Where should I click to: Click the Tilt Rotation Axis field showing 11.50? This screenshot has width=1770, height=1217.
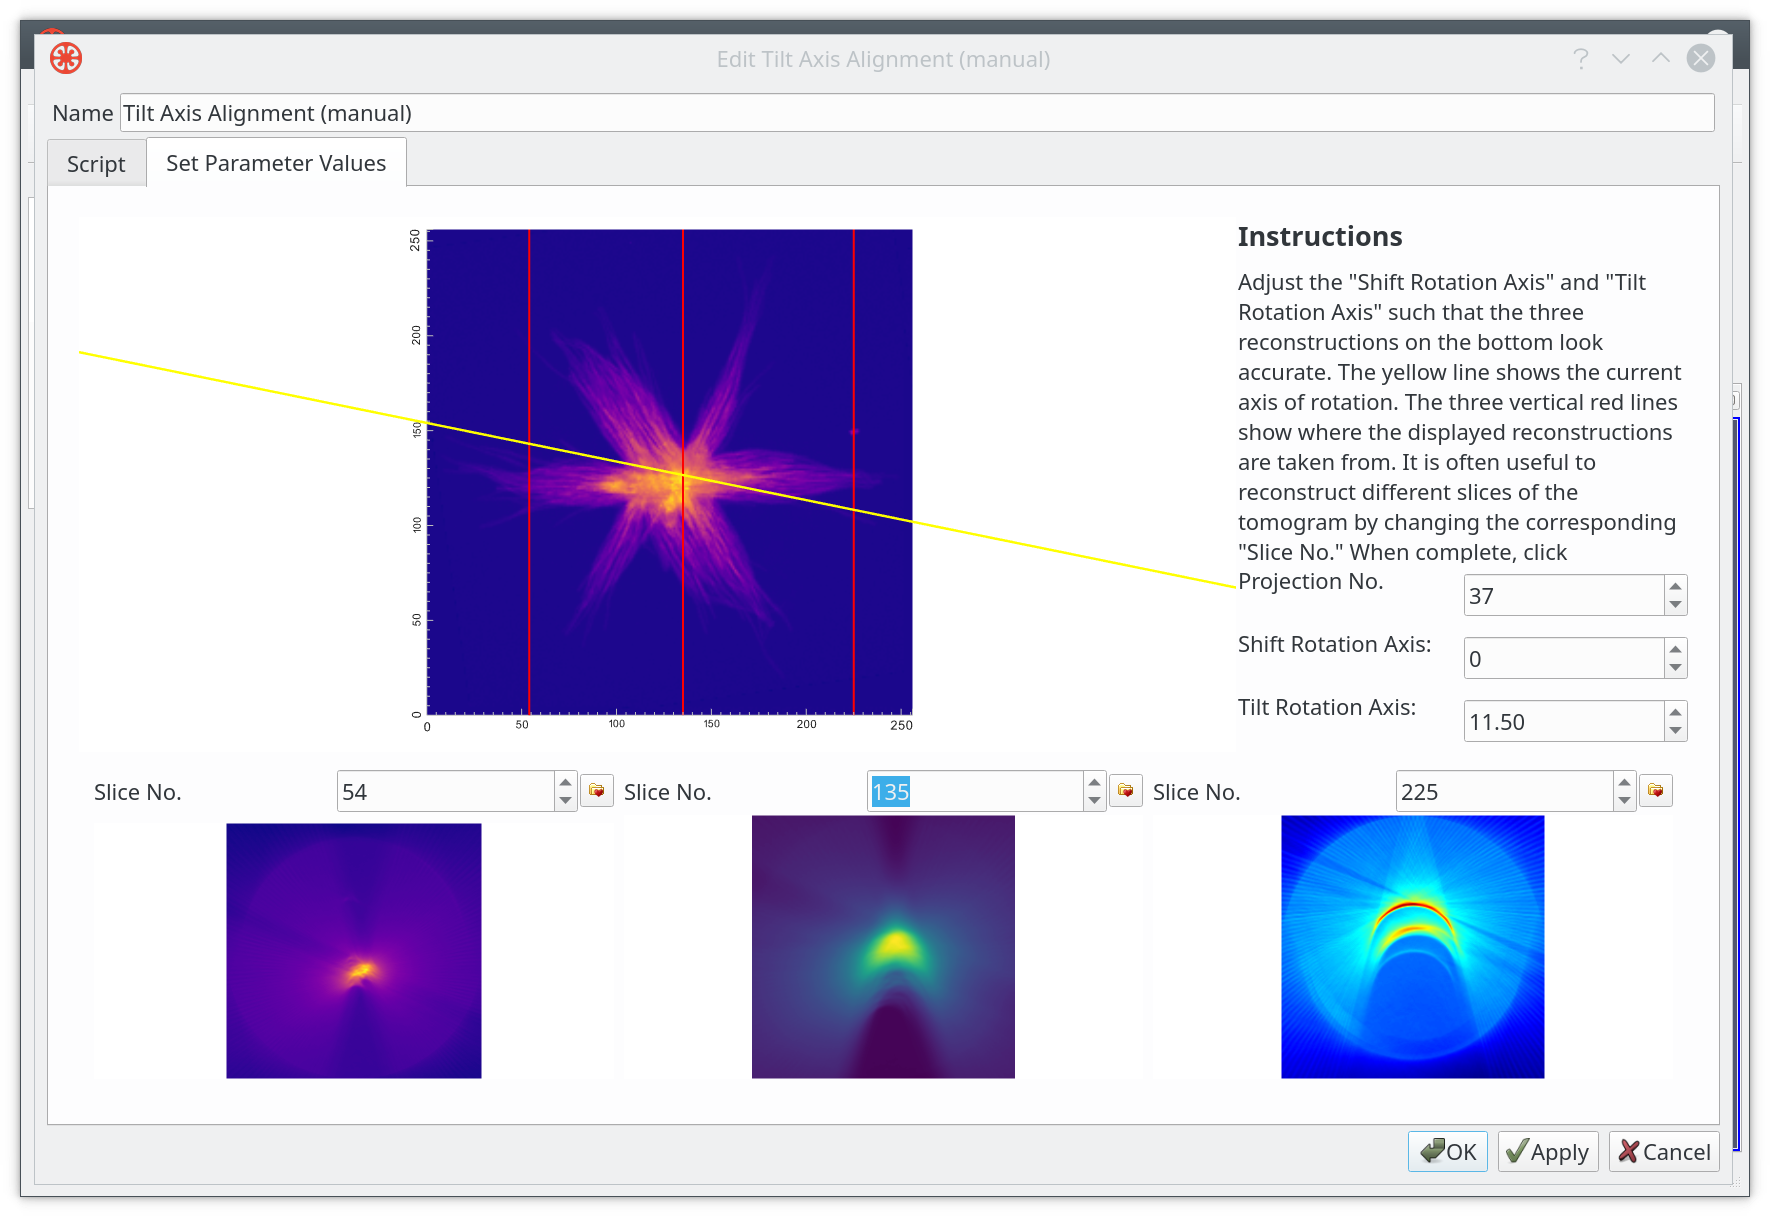[1564, 722]
